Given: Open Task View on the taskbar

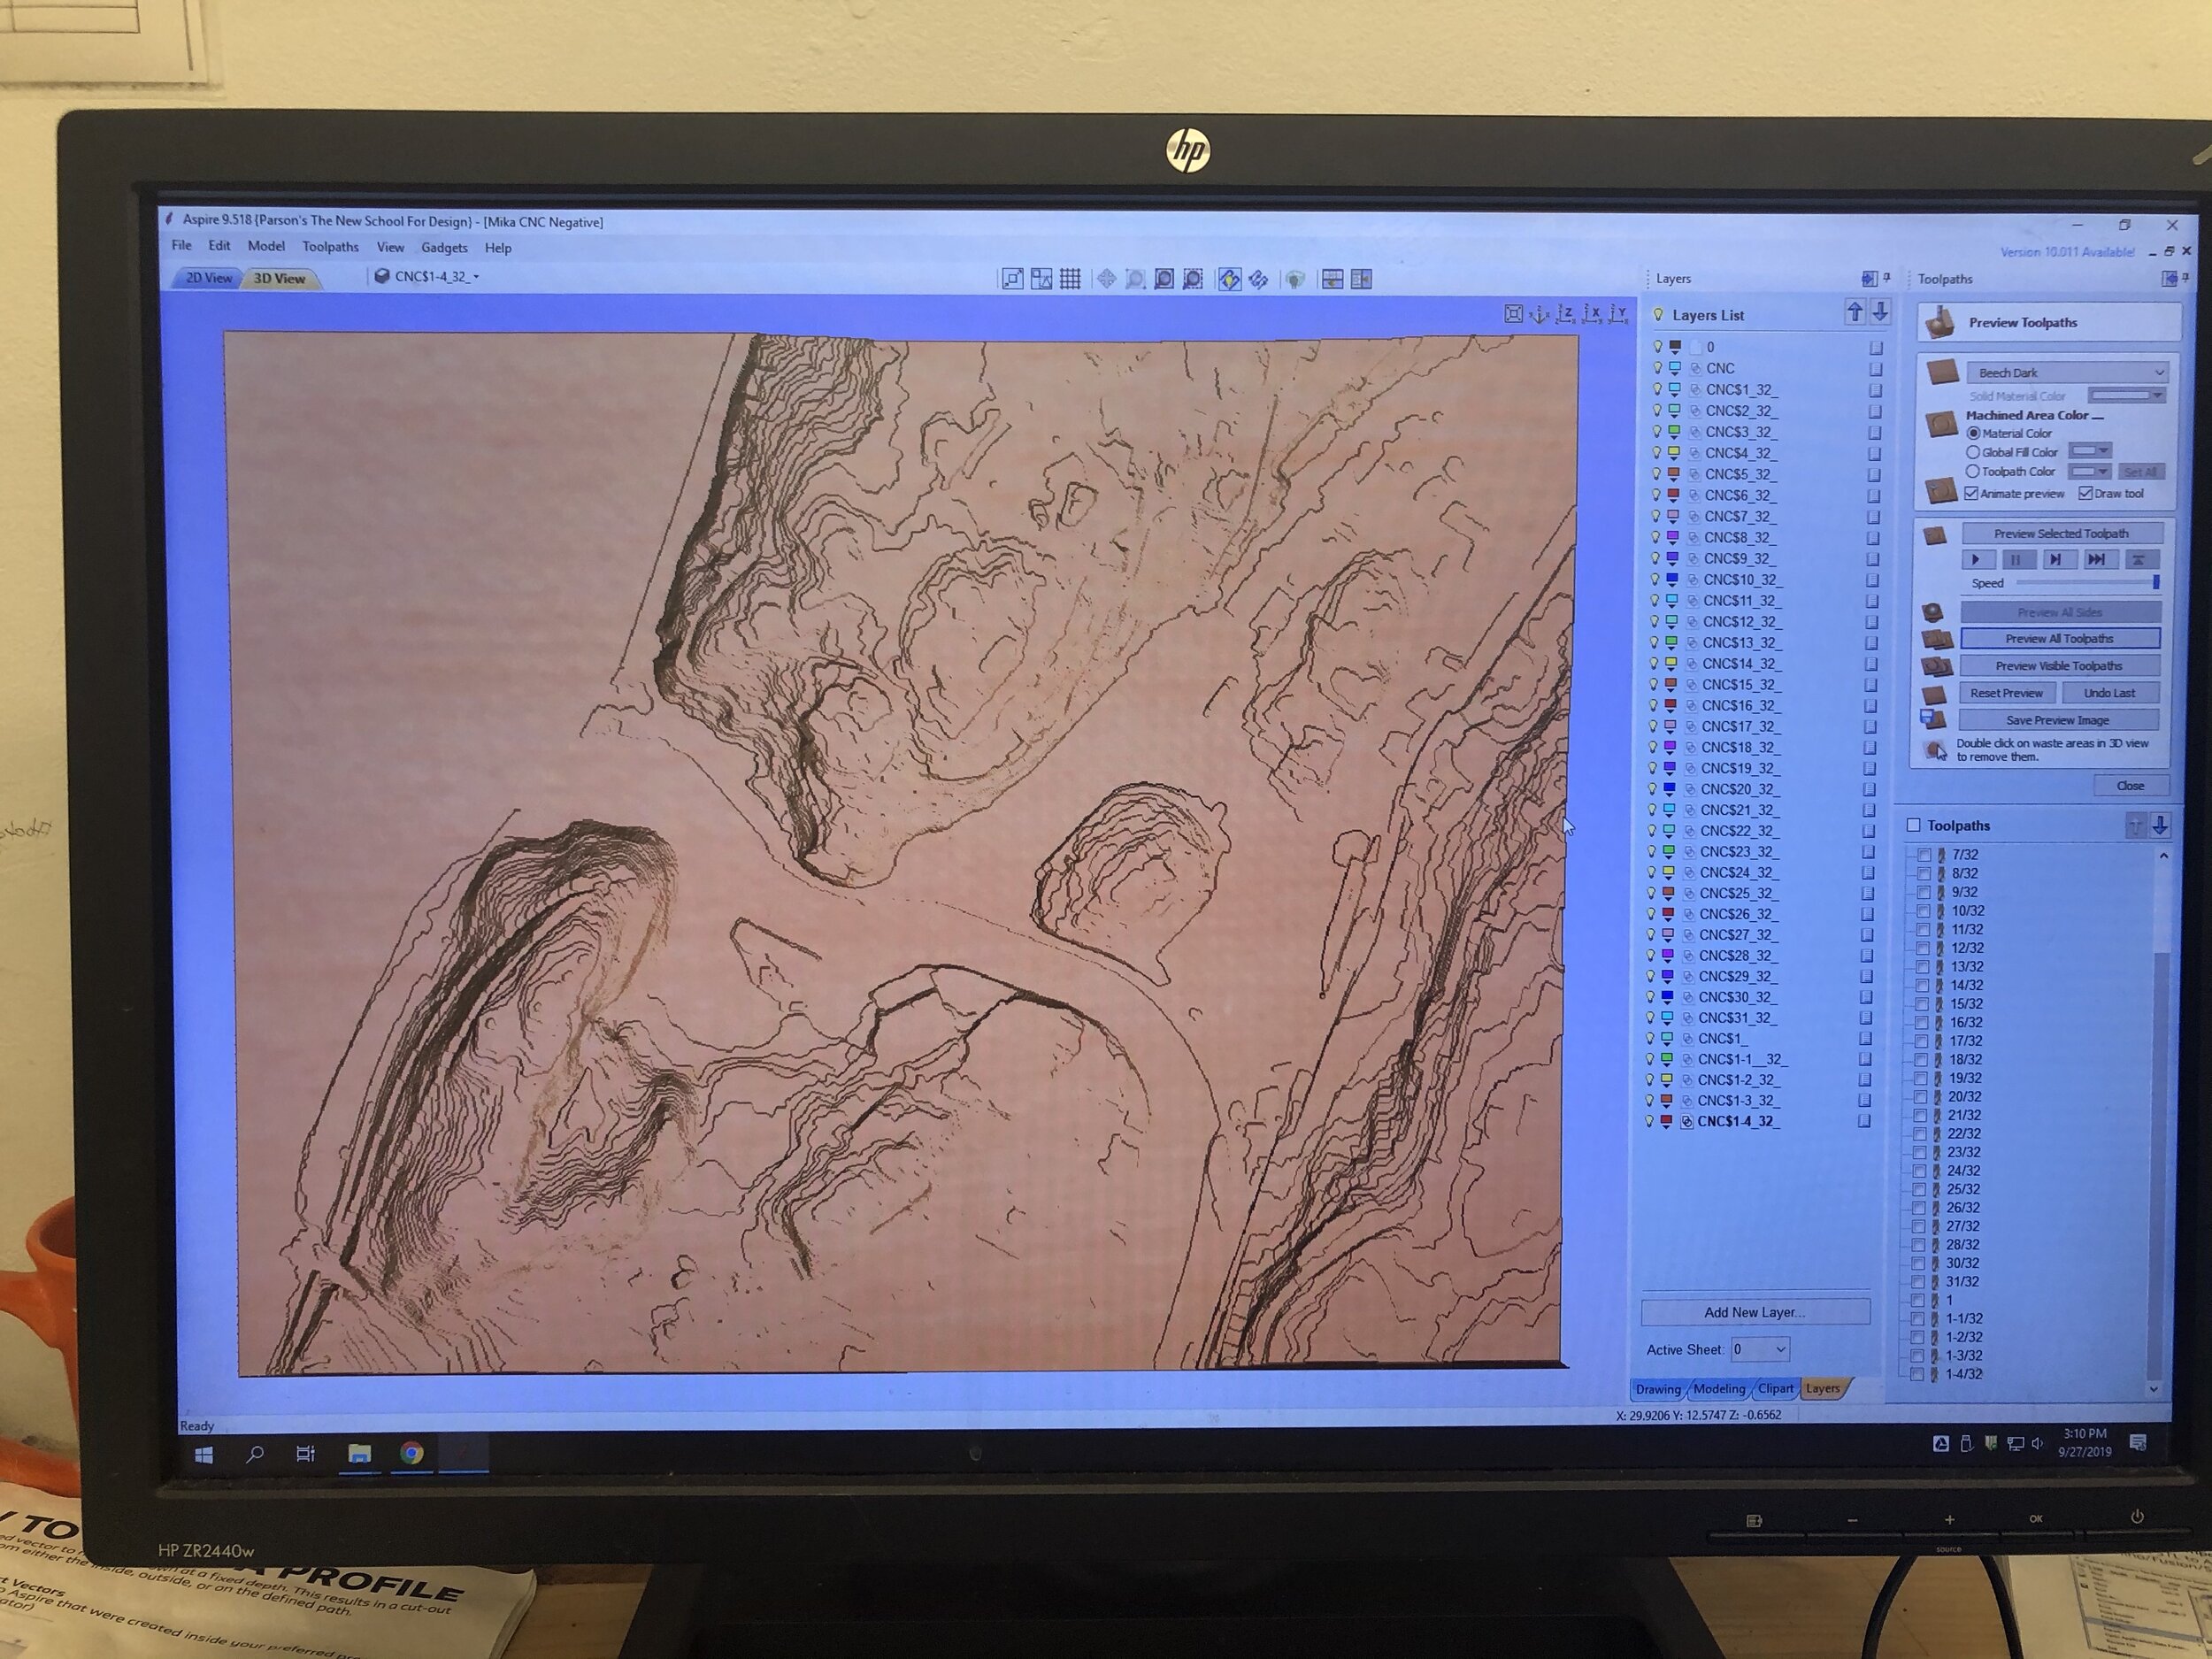Looking at the screenshot, I should click(306, 1454).
